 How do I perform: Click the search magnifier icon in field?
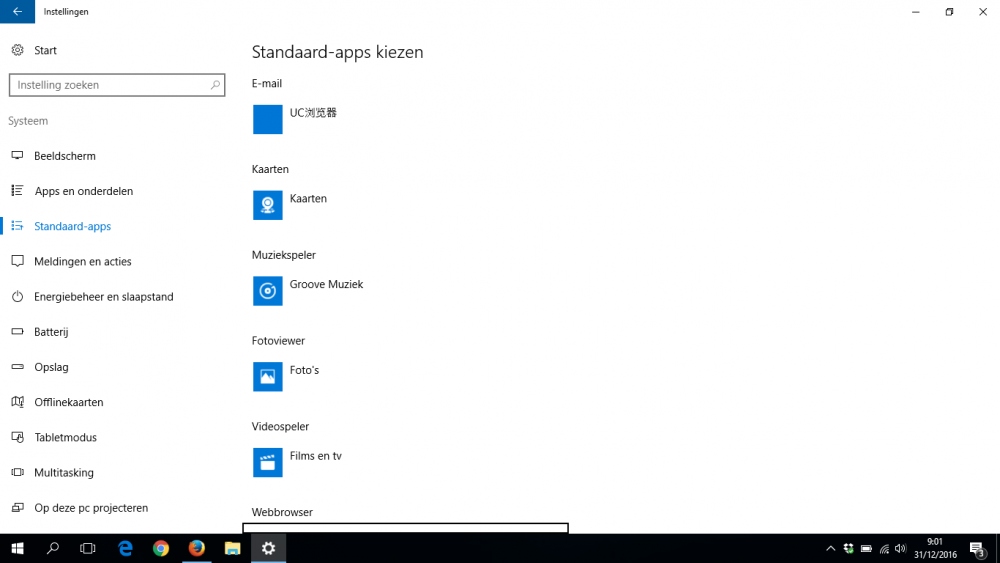point(215,85)
